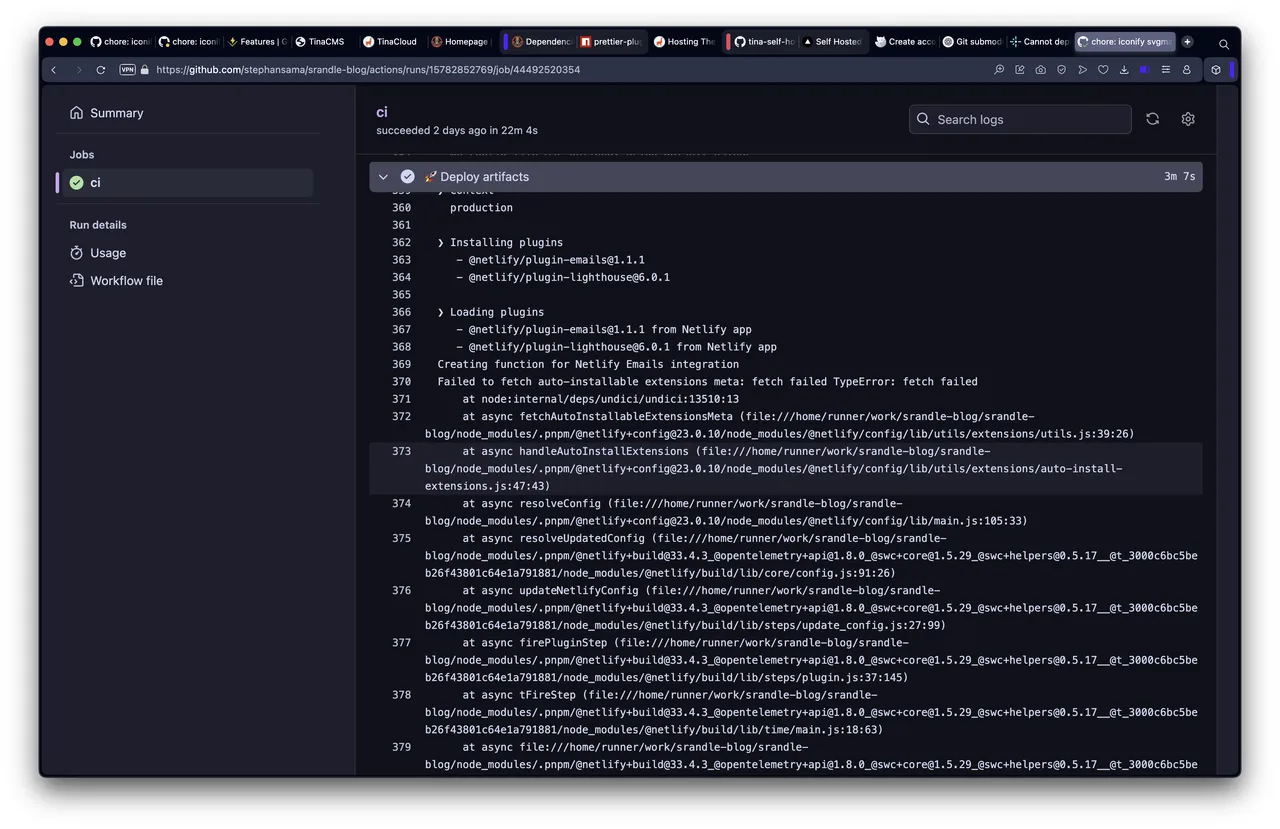Switch to the tina-self-ho tab

coord(764,42)
